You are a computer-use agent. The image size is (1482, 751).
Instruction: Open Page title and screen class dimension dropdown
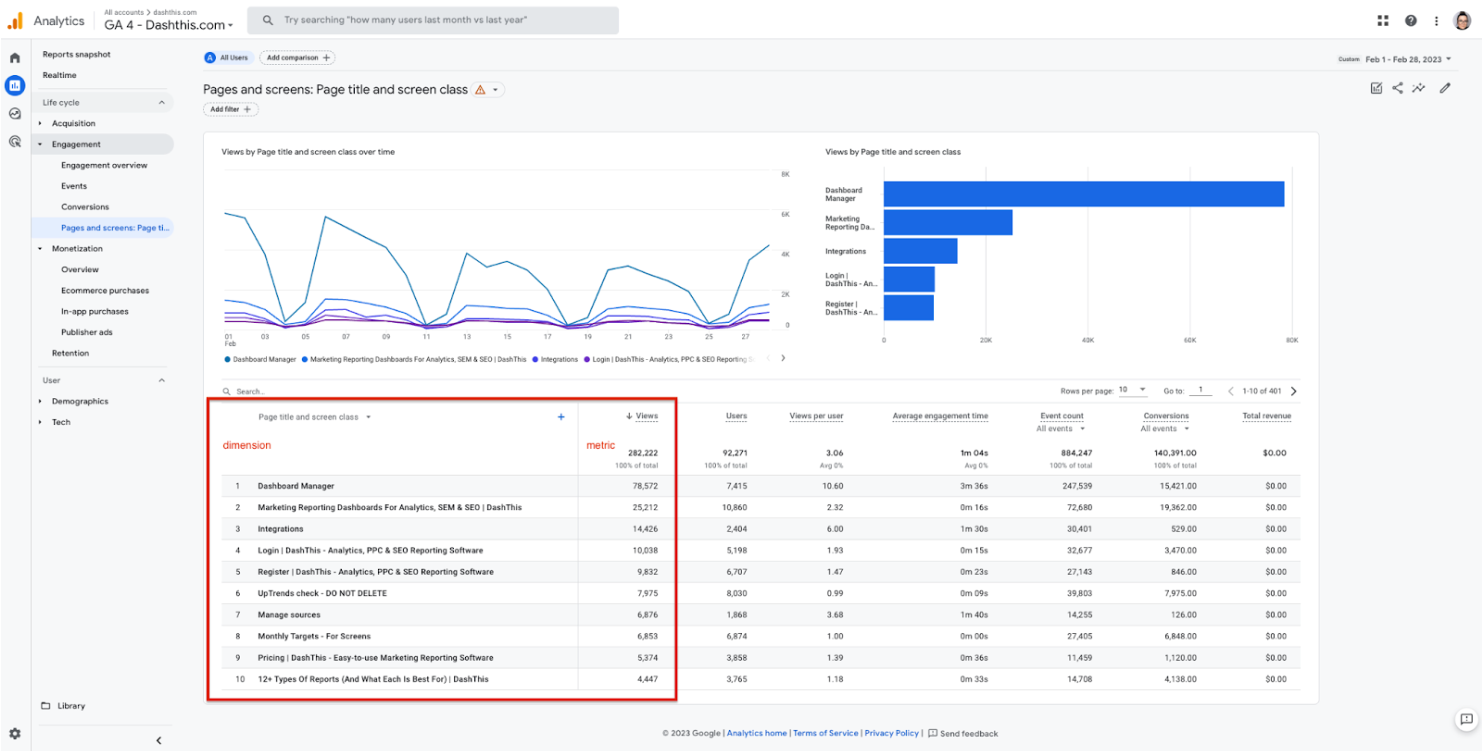tap(314, 417)
